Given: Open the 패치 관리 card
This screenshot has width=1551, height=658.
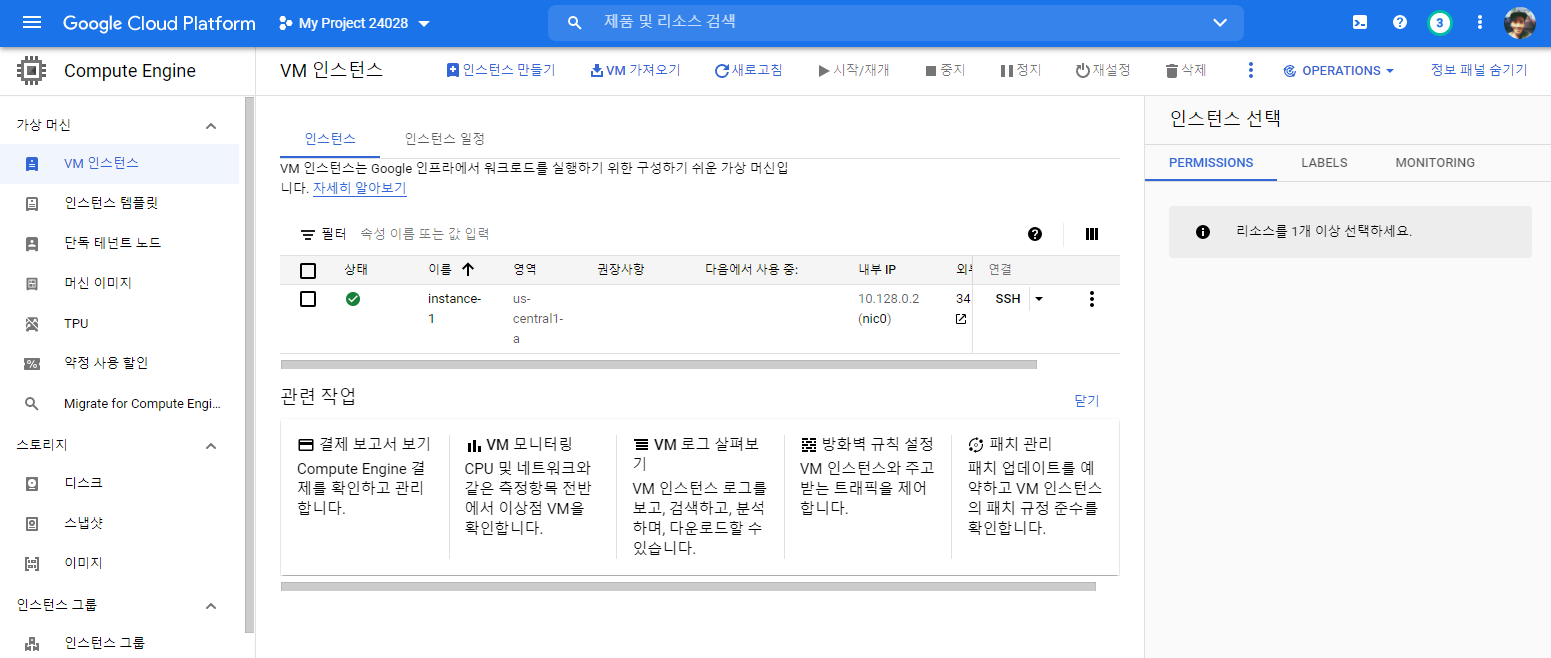Looking at the screenshot, I should tap(1036, 486).
